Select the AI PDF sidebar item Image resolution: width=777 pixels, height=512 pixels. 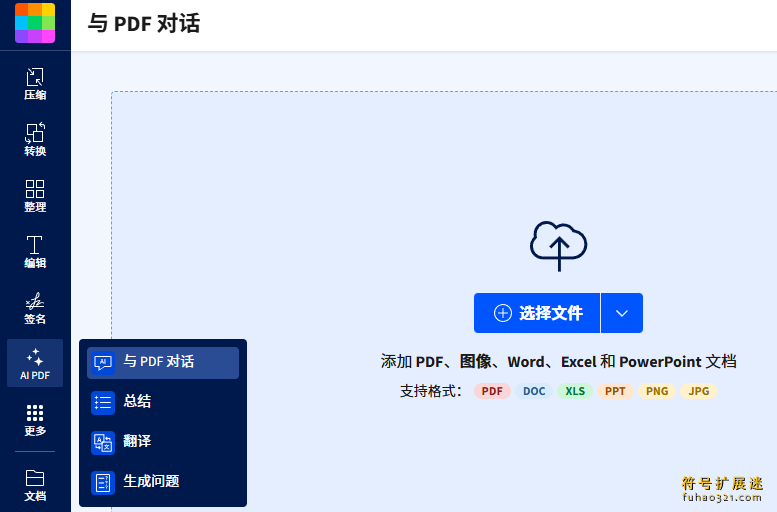(x=35, y=364)
